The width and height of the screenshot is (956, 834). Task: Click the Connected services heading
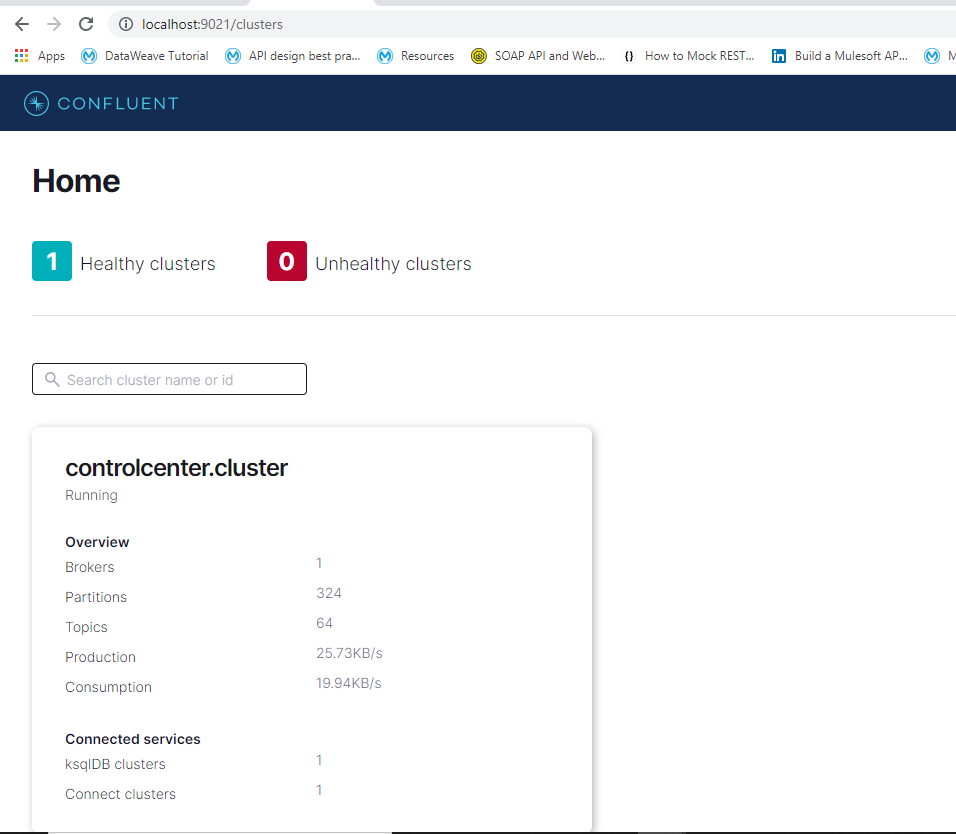[133, 739]
